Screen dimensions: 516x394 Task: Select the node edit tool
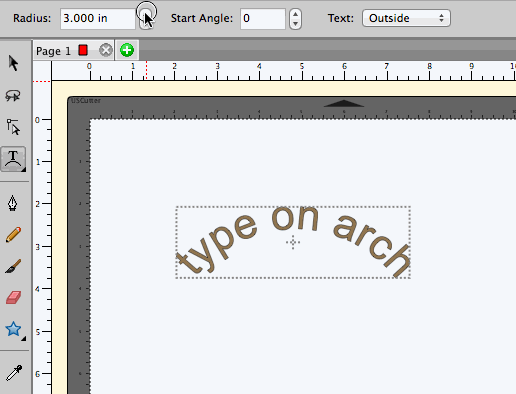coord(13,127)
